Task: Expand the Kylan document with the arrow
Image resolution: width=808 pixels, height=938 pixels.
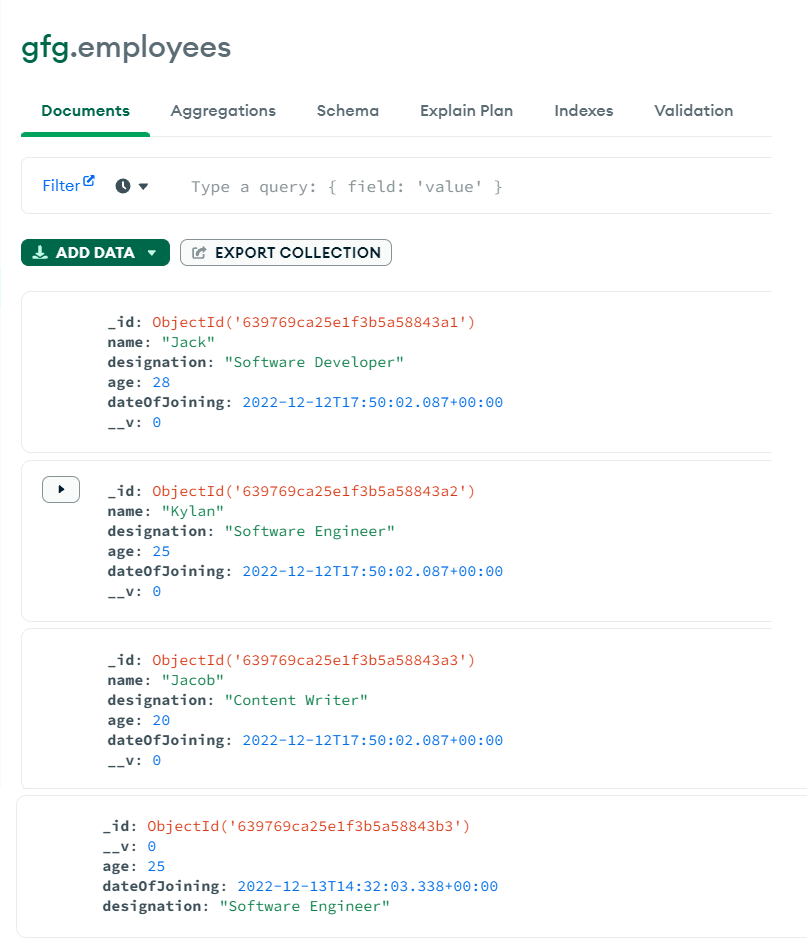Action: tap(61, 490)
